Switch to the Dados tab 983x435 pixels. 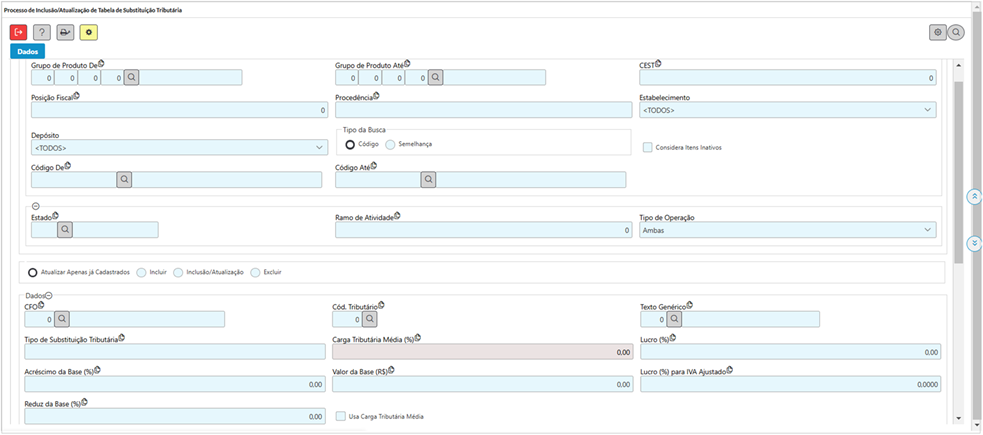click(x=28, y=51)
